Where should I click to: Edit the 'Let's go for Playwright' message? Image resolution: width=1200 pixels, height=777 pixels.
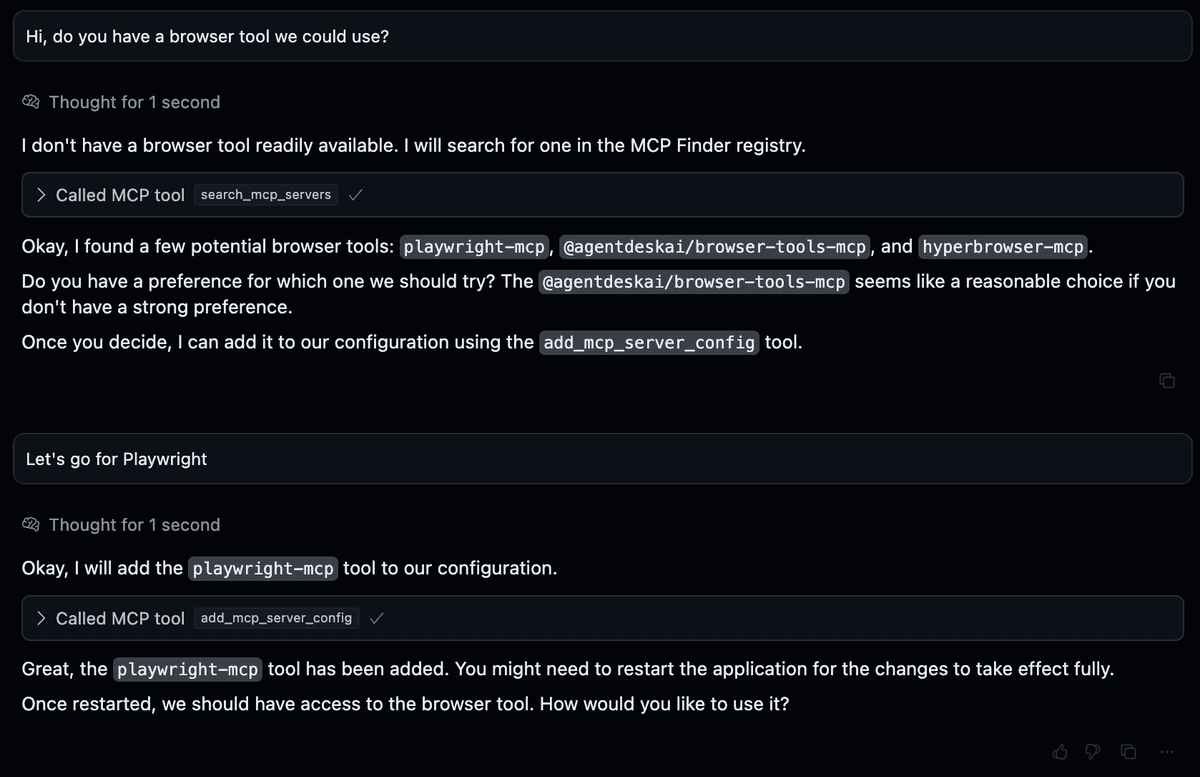602,459
